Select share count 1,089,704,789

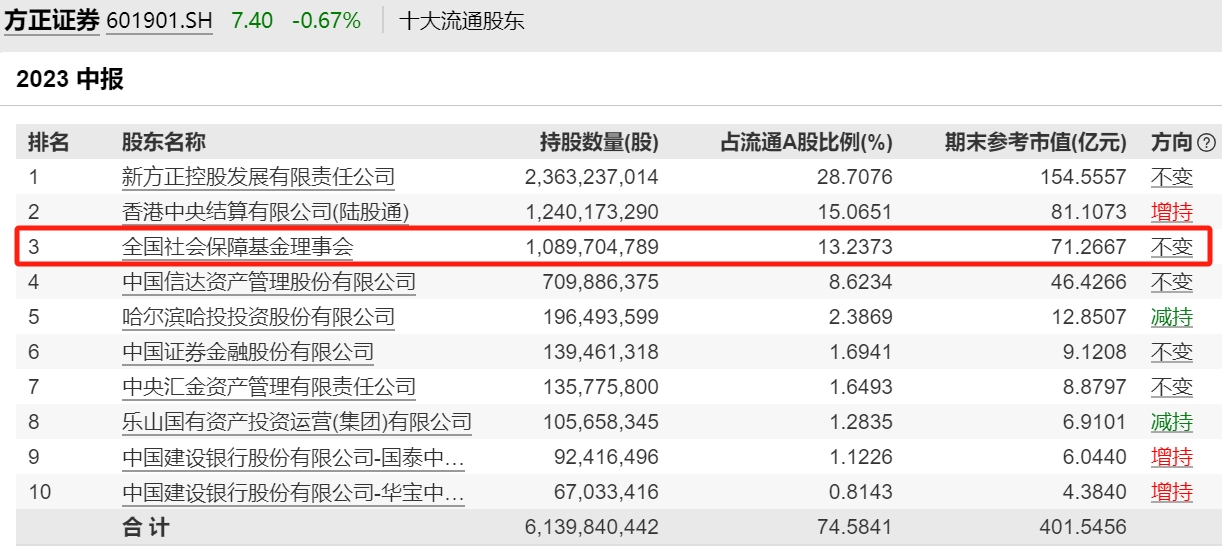click(x=592, y=248)
